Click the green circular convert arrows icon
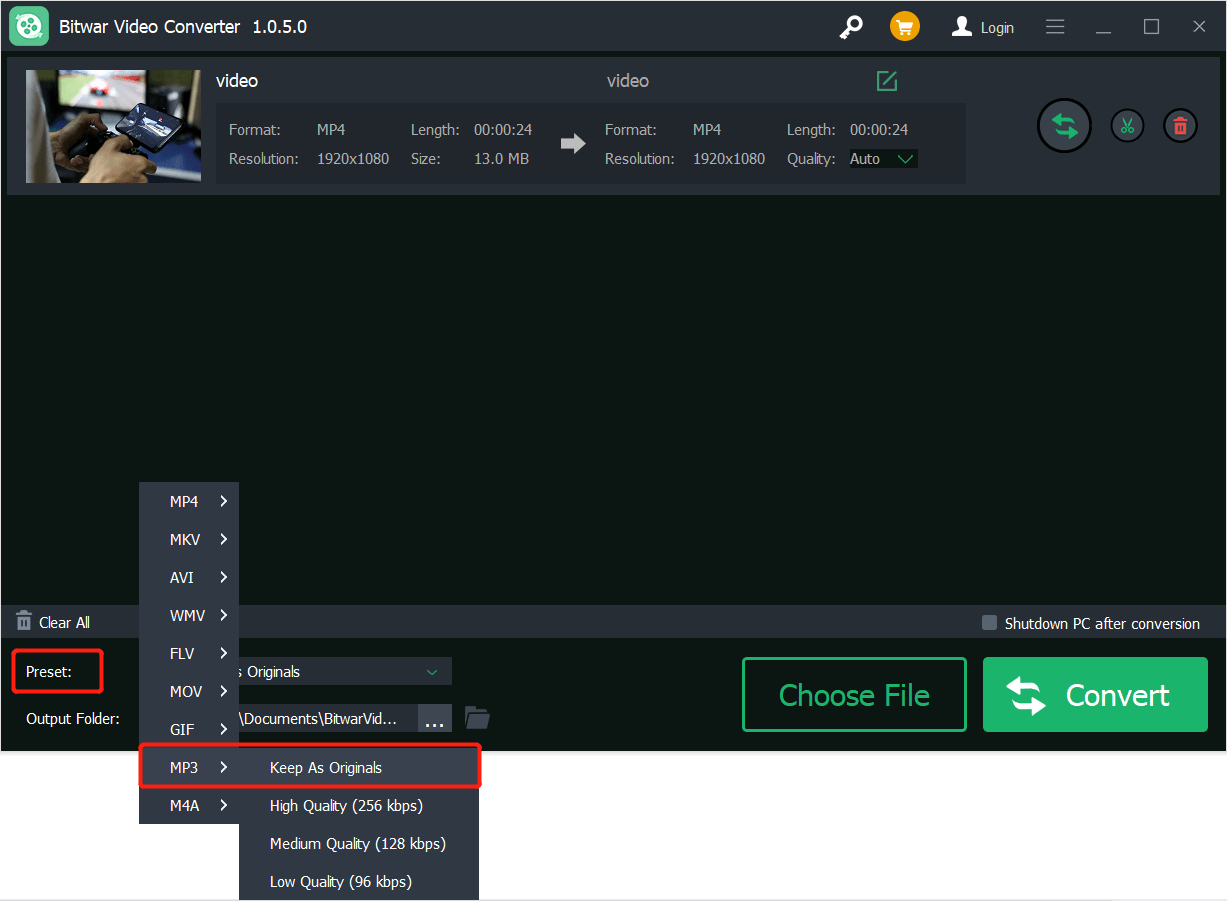This screenshot has width=1227, height=901. click(1063, 126)
